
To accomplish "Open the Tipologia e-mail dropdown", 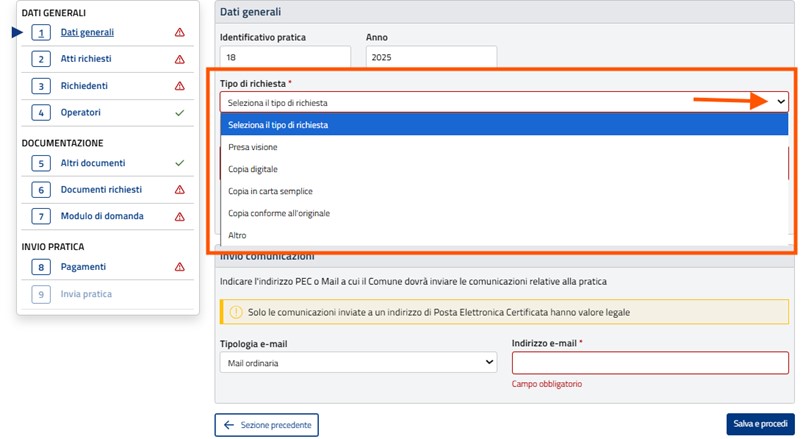I will click(358, 363).
